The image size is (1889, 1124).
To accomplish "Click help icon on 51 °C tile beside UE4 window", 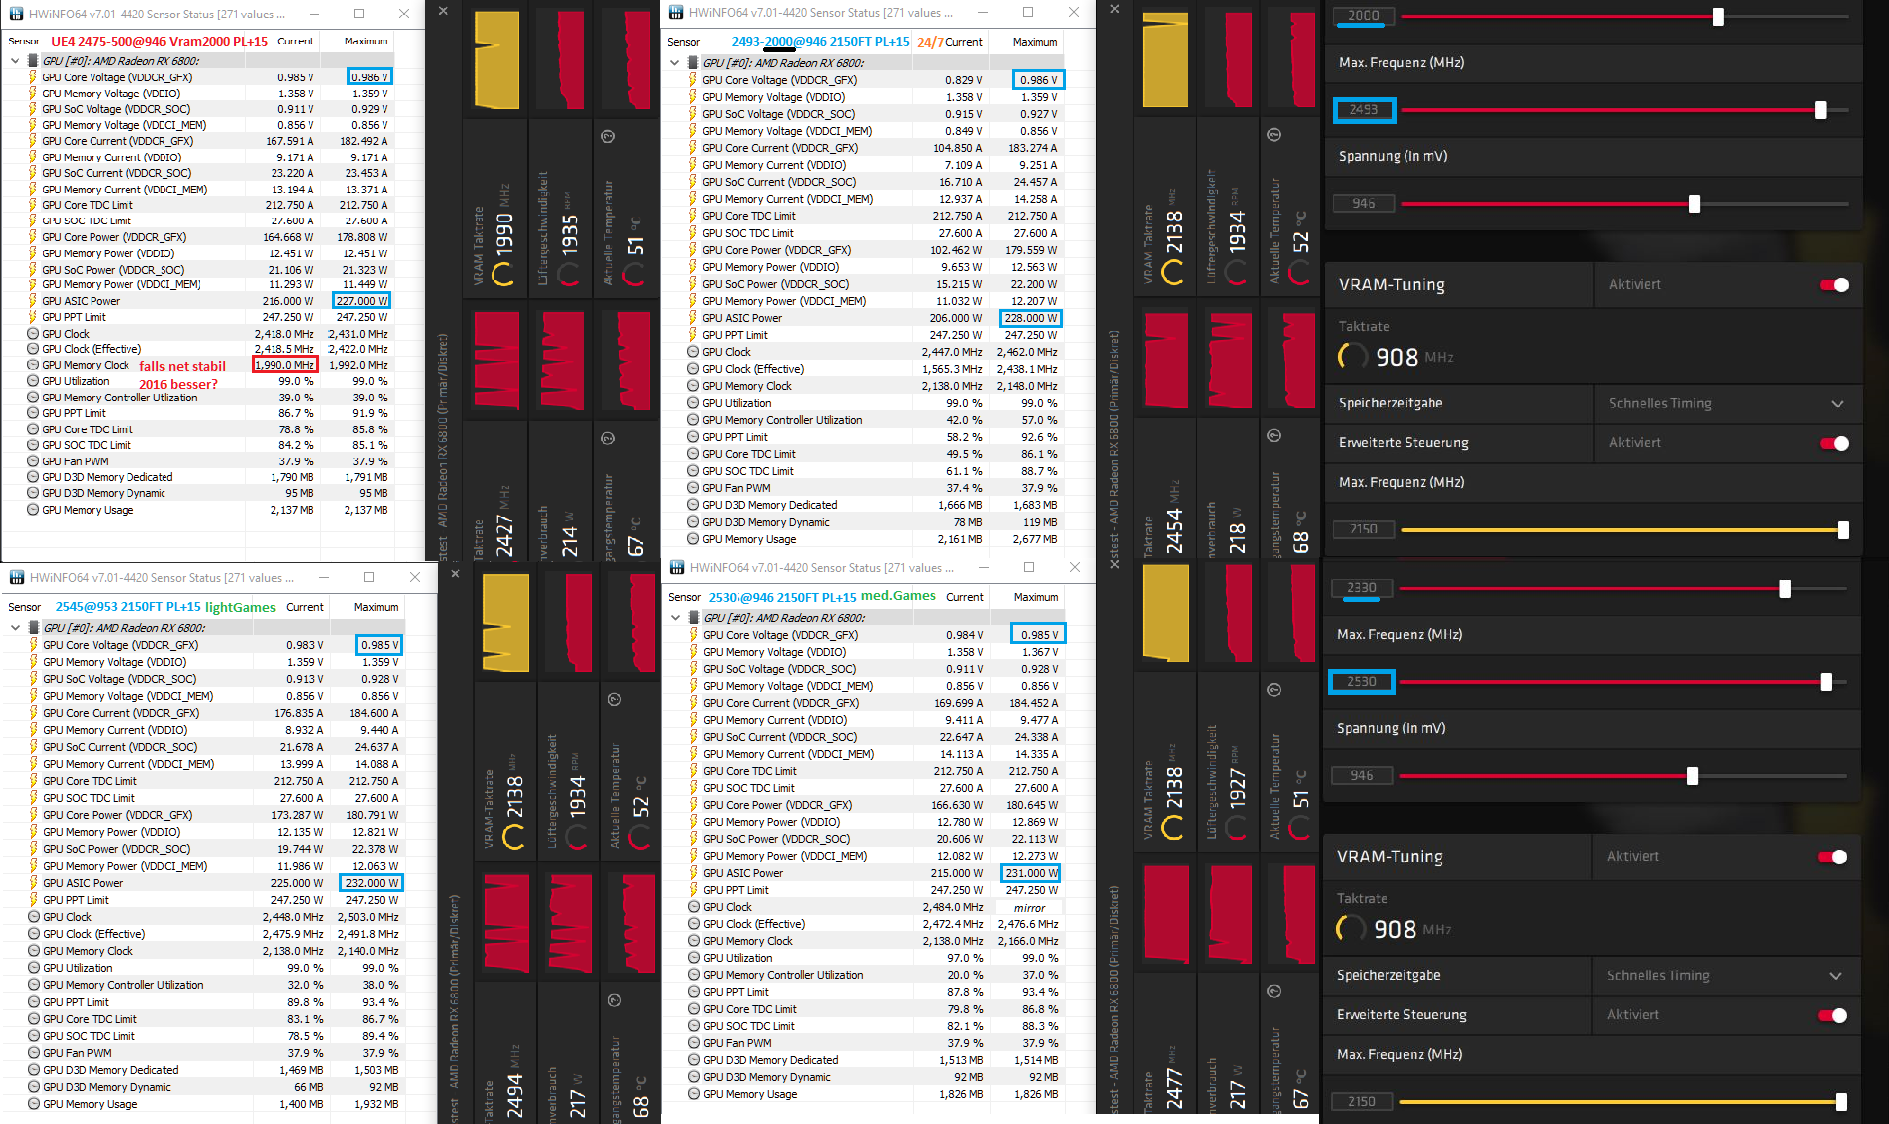I will (x=608, y=136).
